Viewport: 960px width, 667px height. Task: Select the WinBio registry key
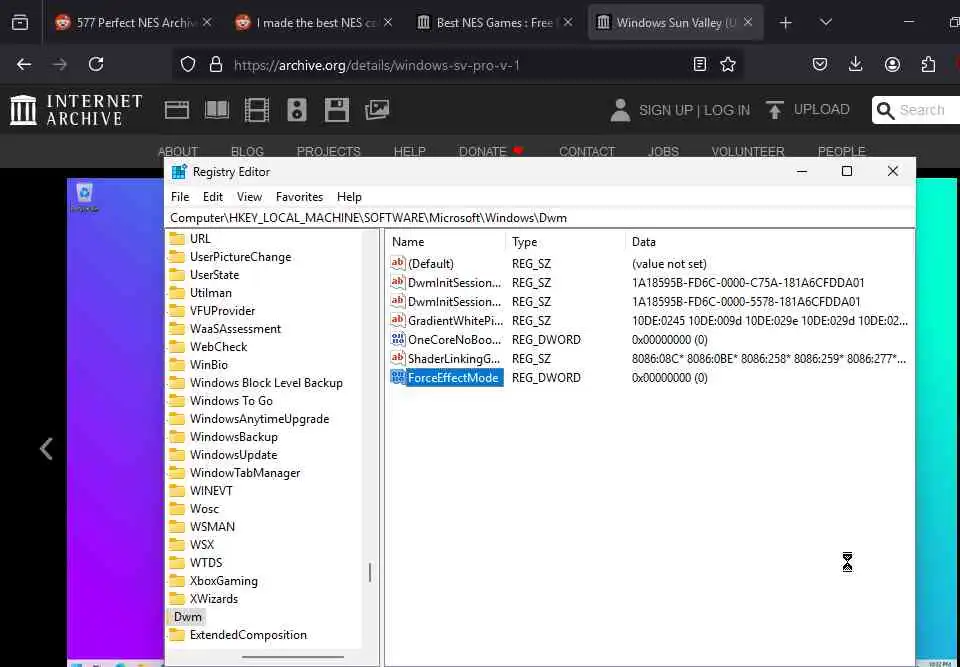point(208,365)
